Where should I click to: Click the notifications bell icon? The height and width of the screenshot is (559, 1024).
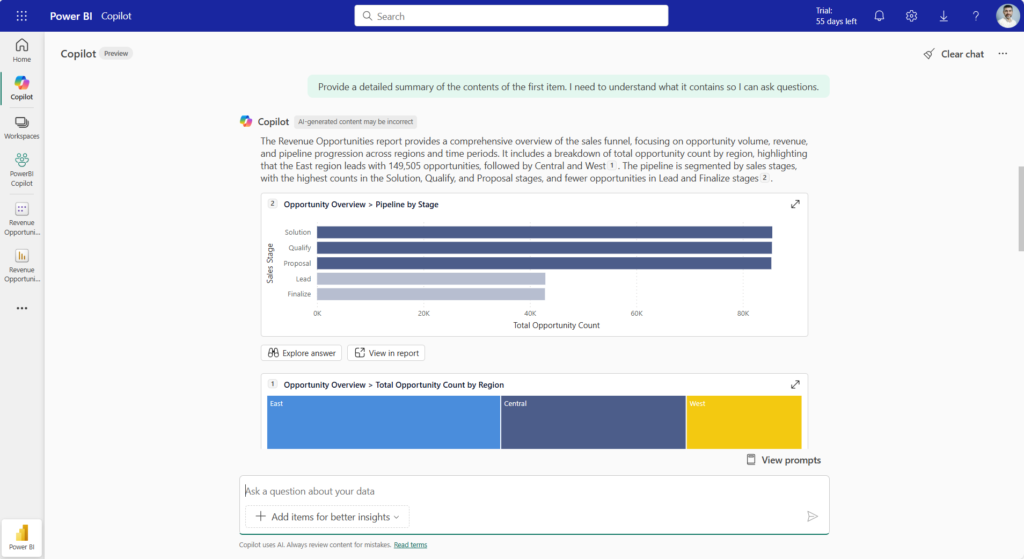(879, 16)
